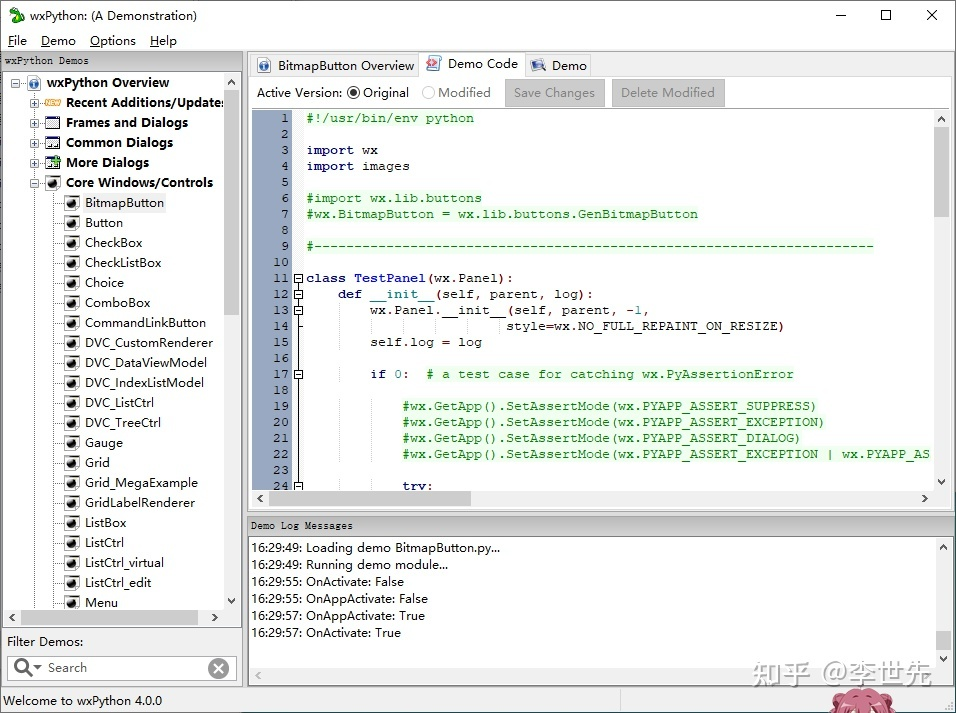Click the Common Dialogs category icon
The height and width of the screenshot is (713, 956).
click(x=53, y=143)
